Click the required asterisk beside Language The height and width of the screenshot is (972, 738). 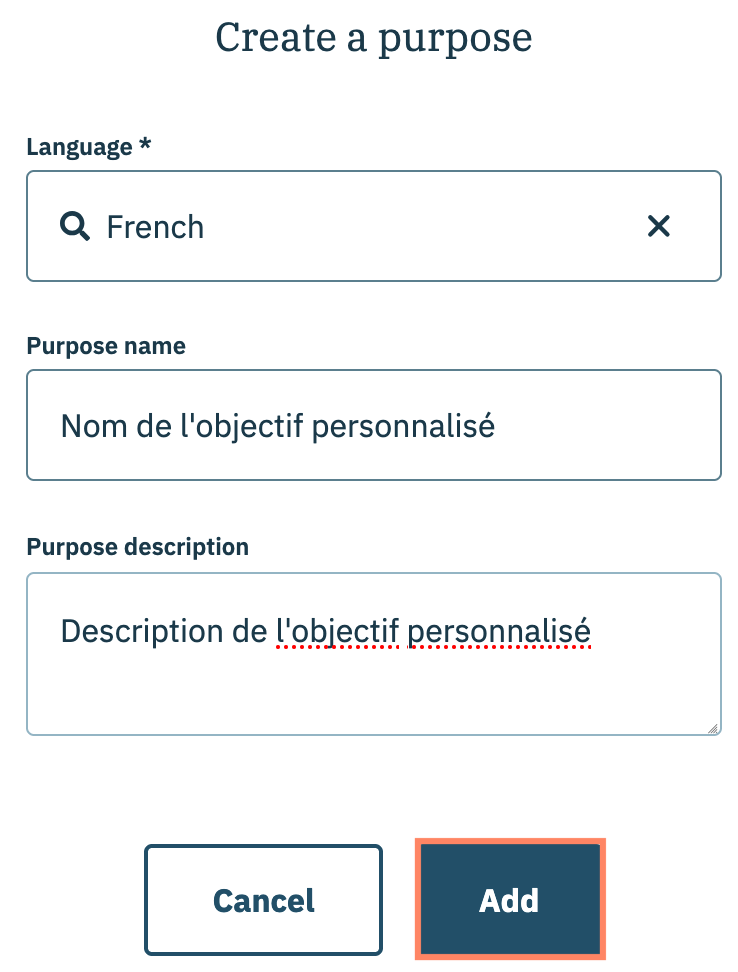145,146
